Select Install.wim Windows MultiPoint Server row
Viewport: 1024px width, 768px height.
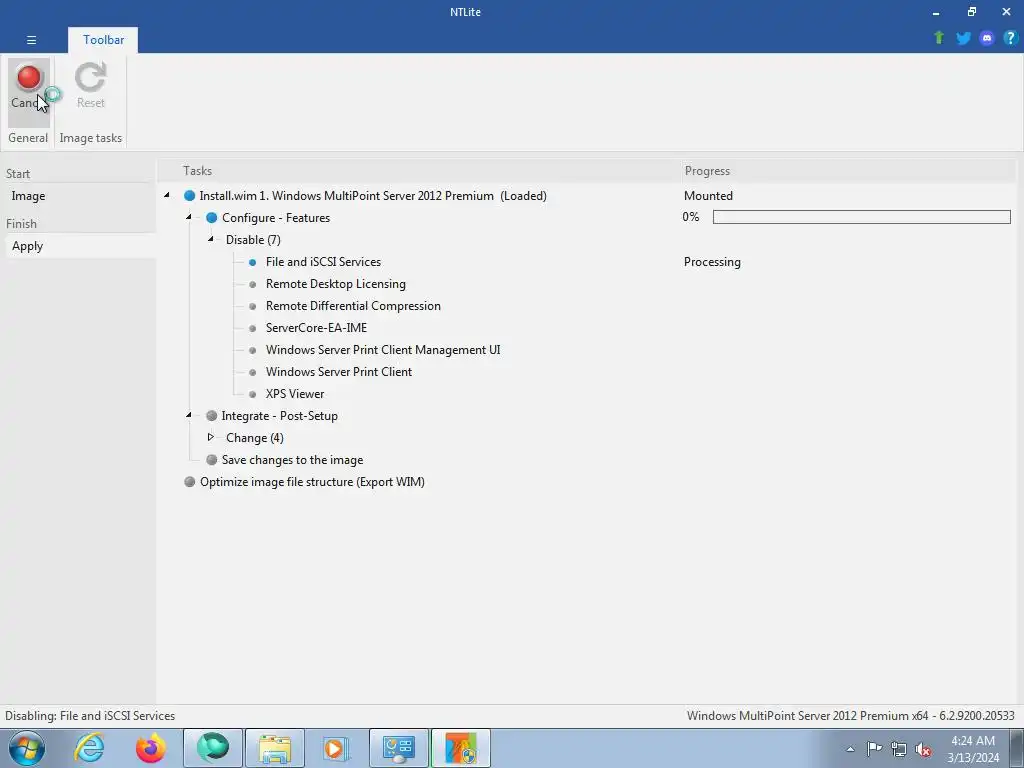[373, 196]
